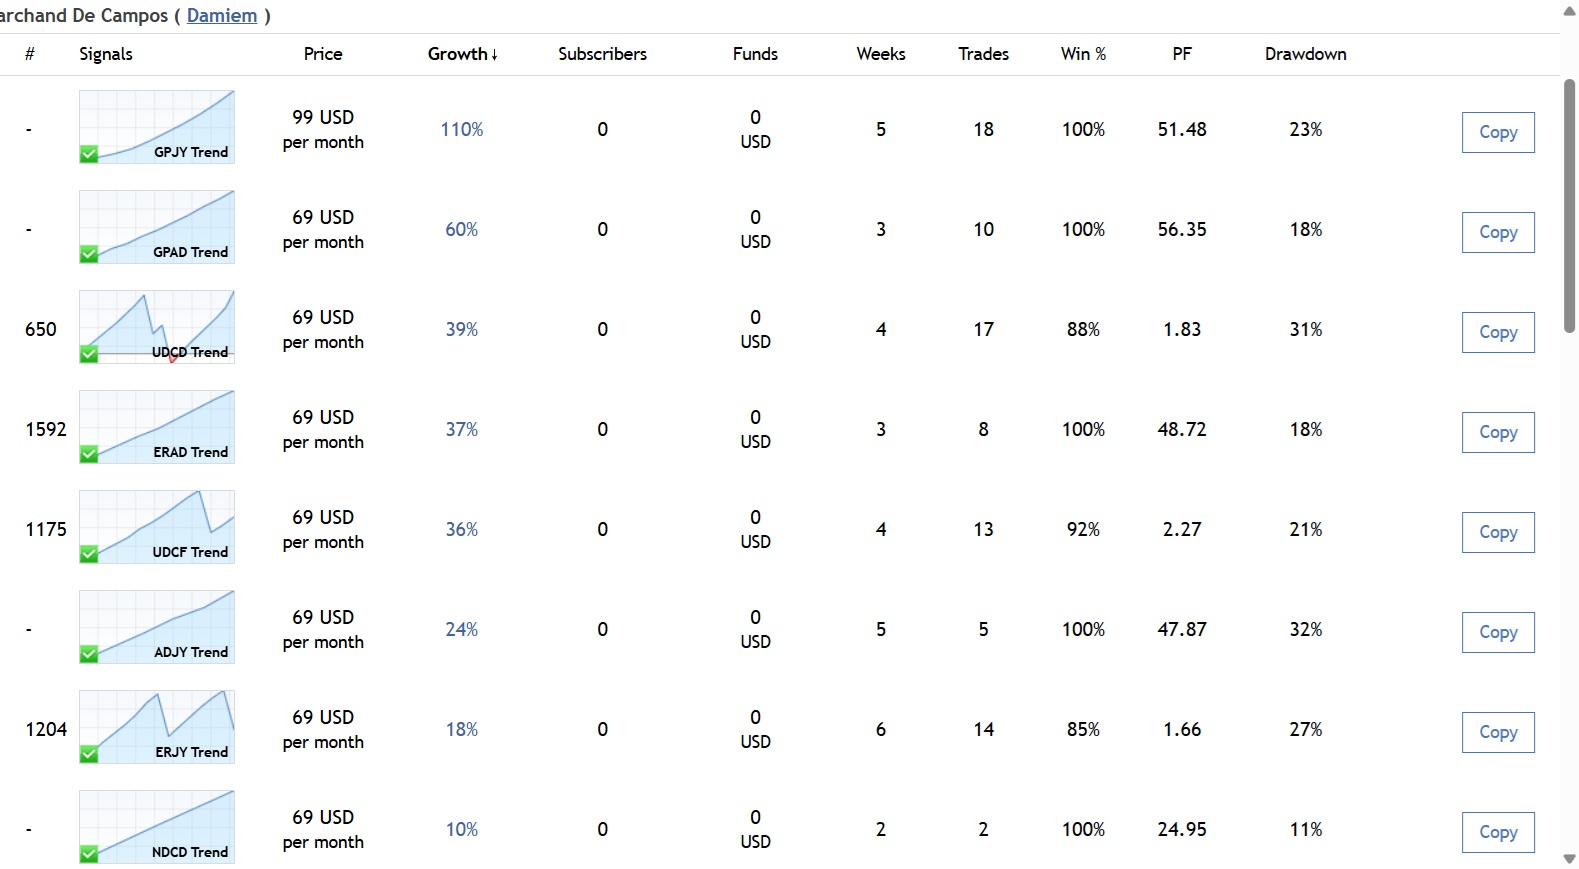Click the green verified checkmark on NDCD Trend
Screen dimensions: 1579x869
click(x=89, y=854)
